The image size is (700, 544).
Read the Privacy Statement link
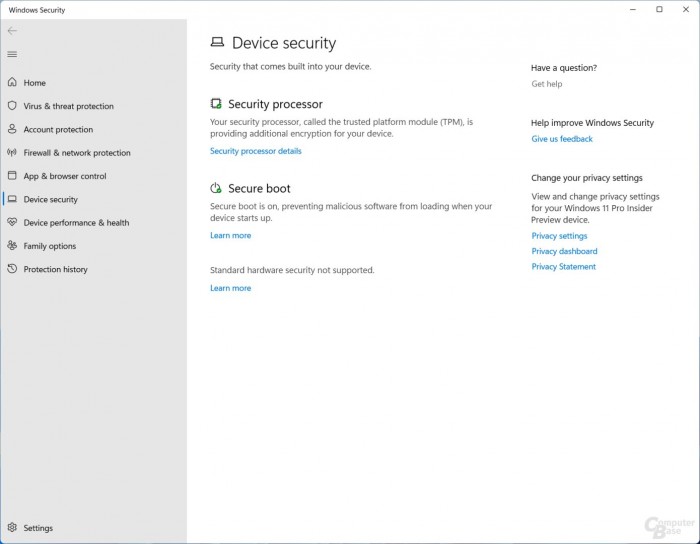(563, 267)
